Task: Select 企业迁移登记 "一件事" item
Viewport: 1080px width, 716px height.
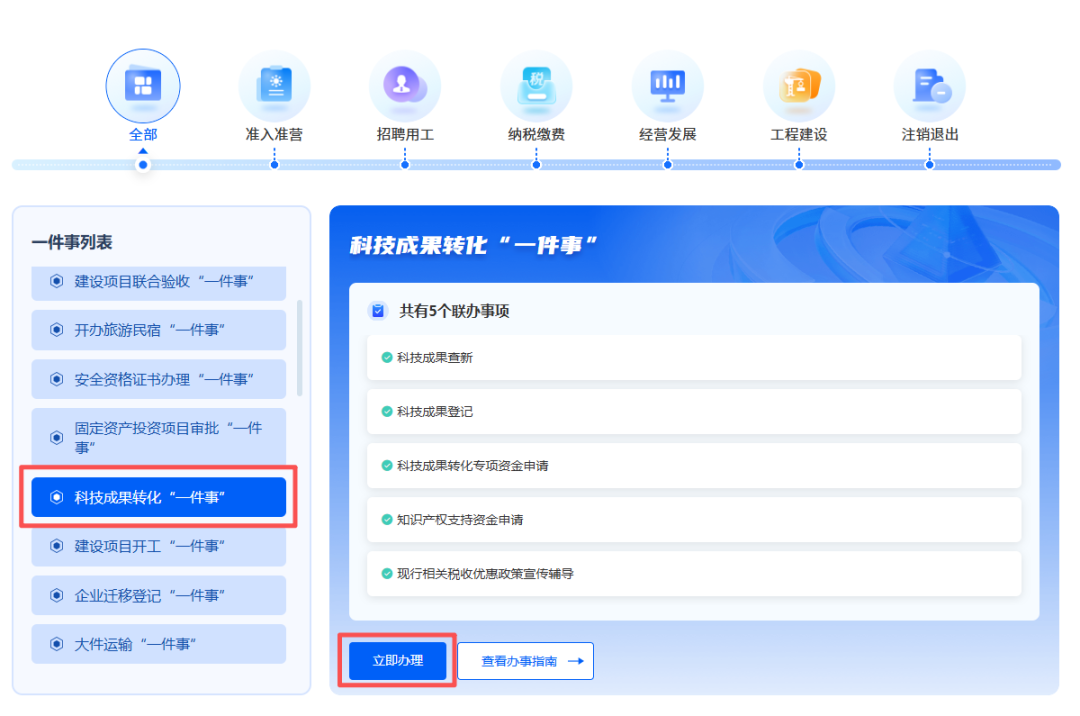Action: coord(158,595)
